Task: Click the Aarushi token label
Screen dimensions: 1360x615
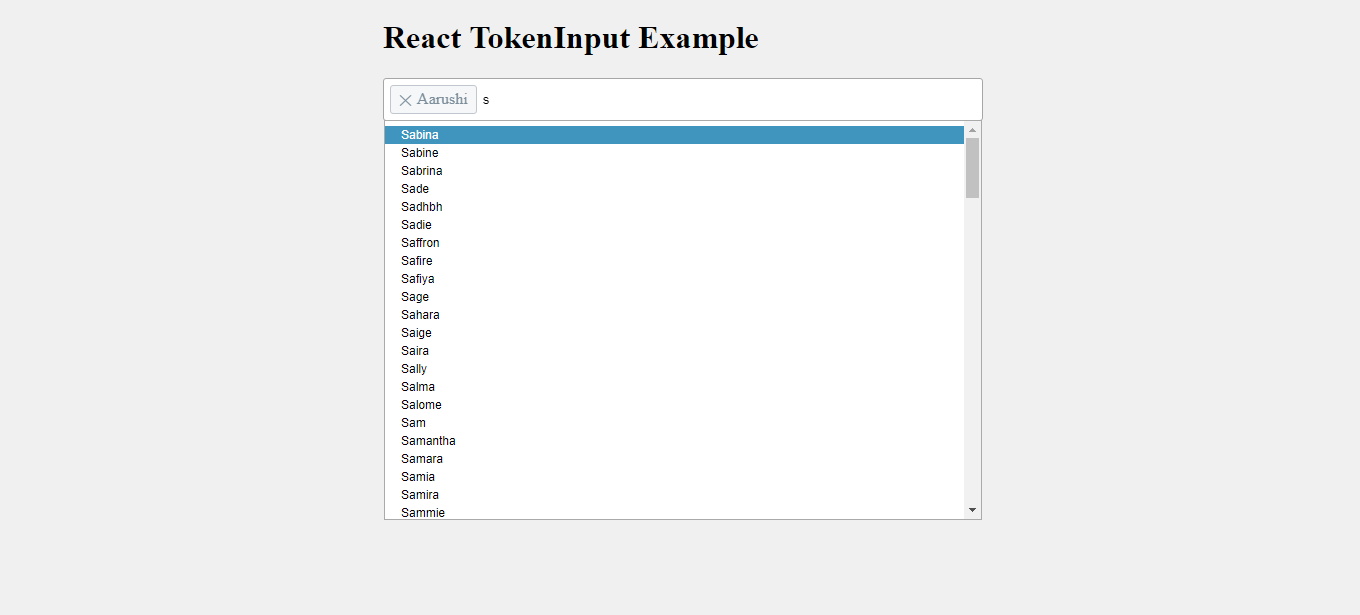Action: [442, 100]
